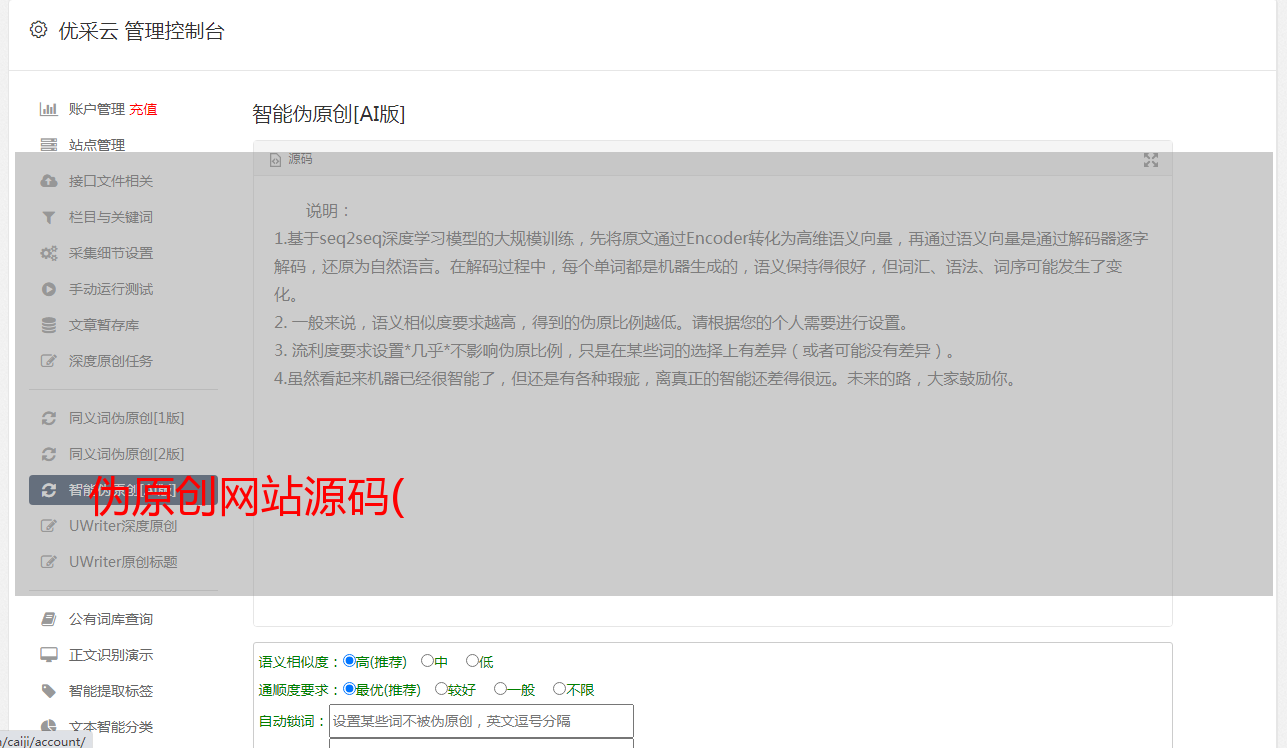Click the input box below the 自动锁词 field
This screenshot has height=748, width=1287.
point(481,743)
